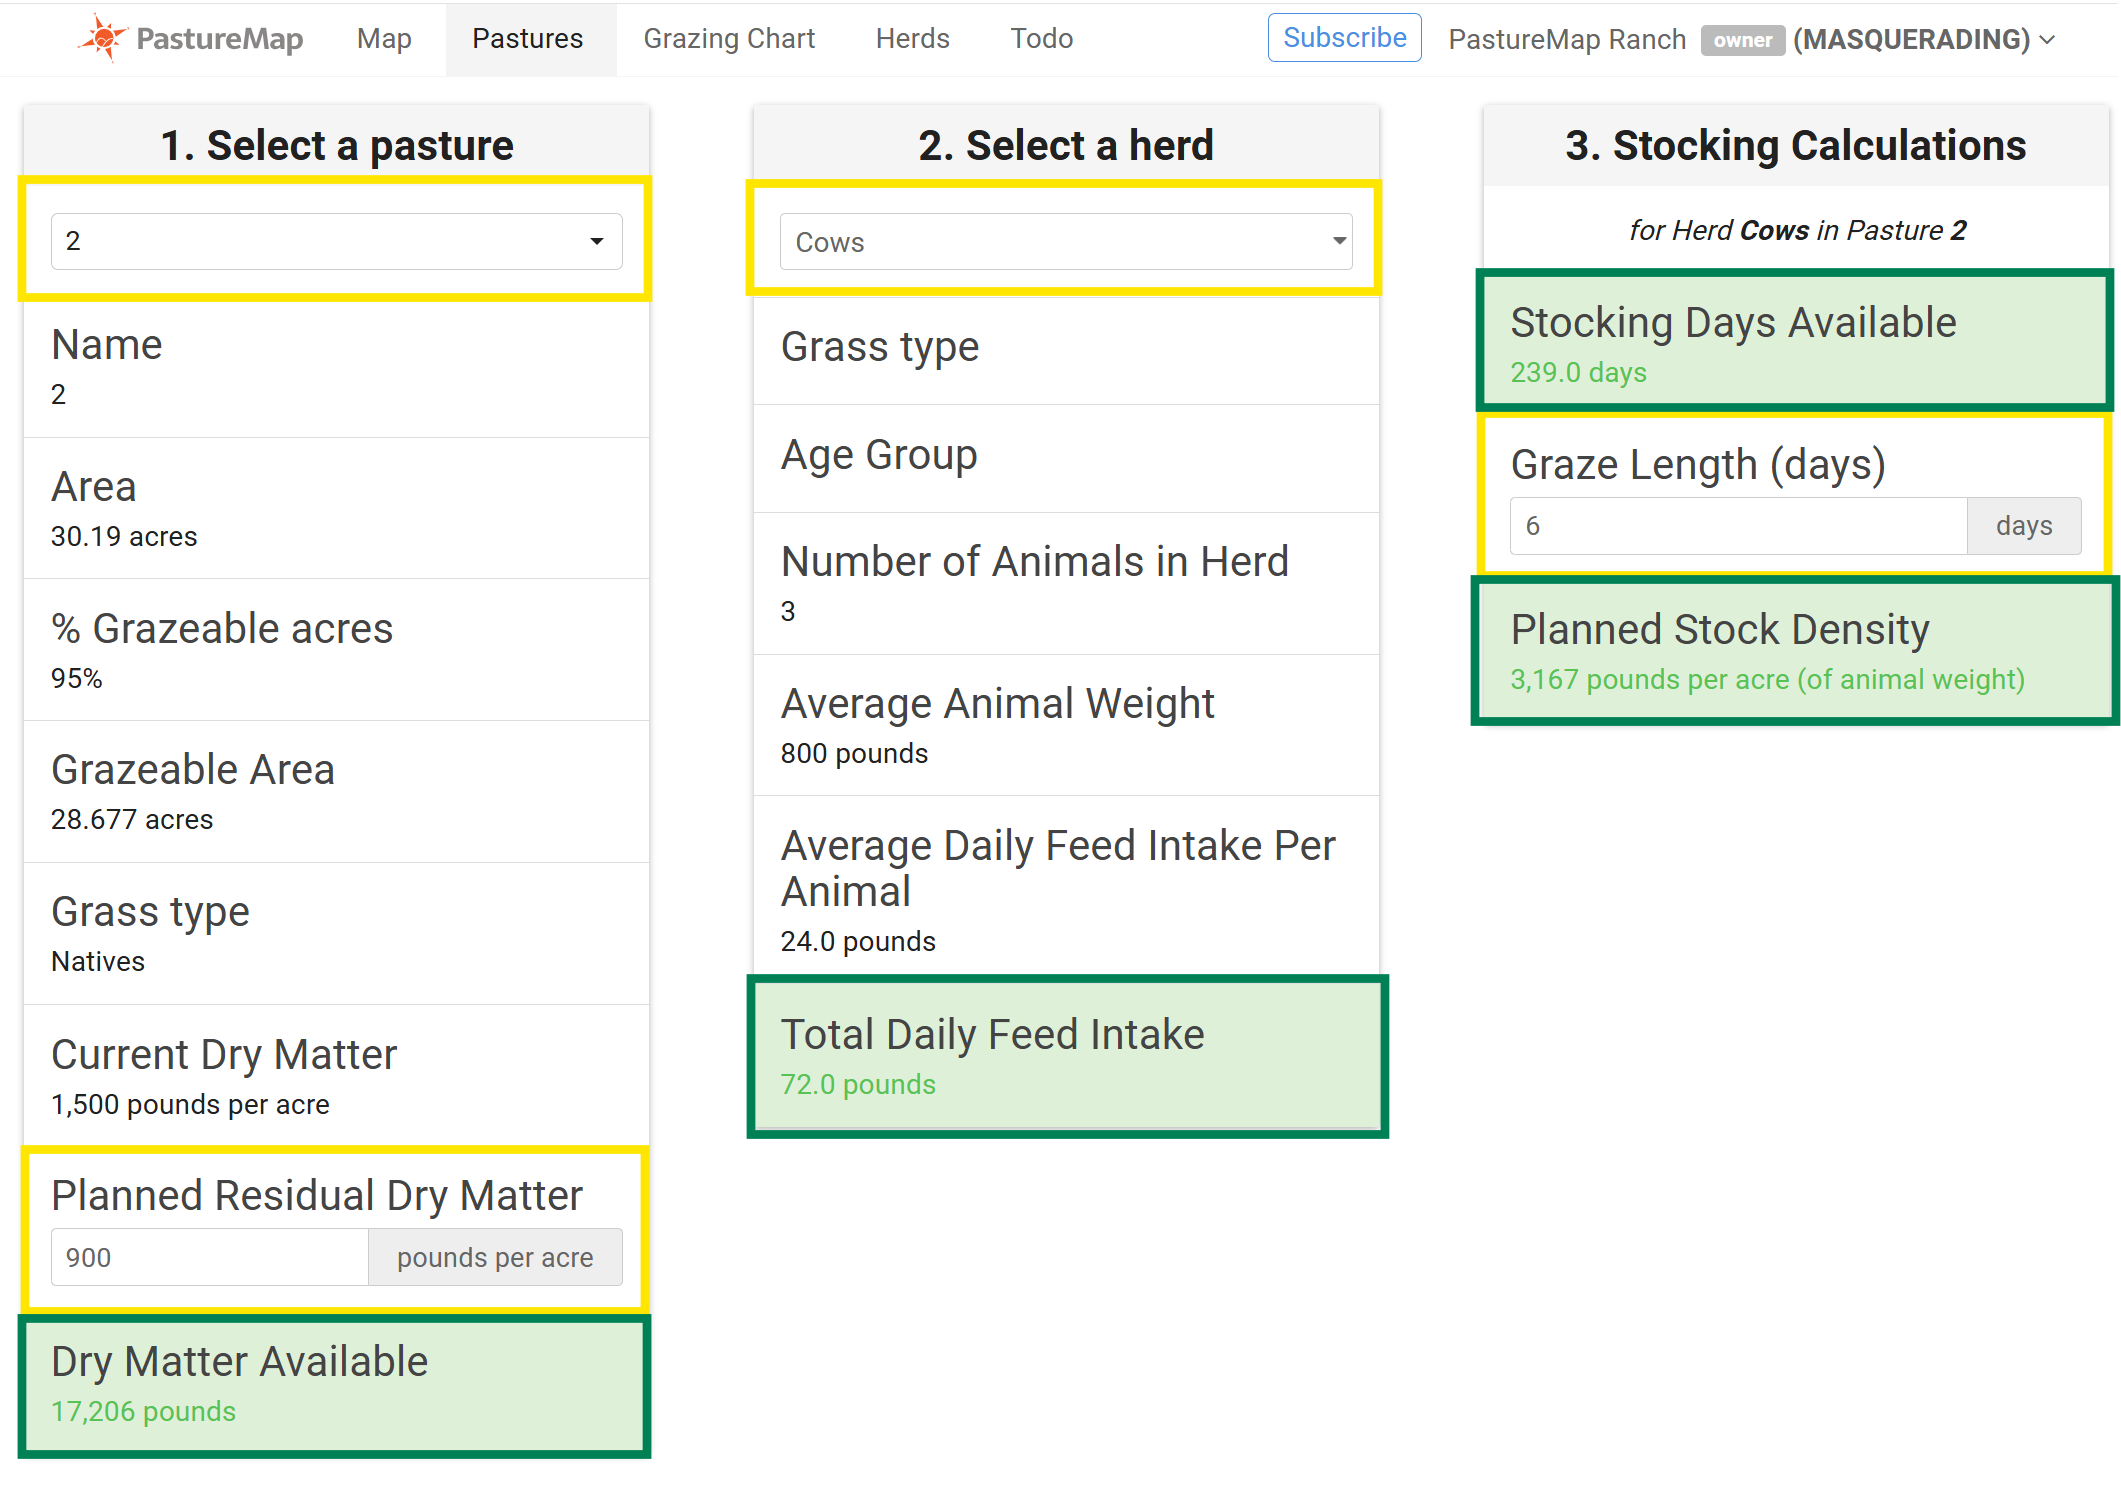Image resolution: width=2121 pixels, height=1485 pixels.
Task: Click the pounds per acre unit label
Action: (495, 1257)
